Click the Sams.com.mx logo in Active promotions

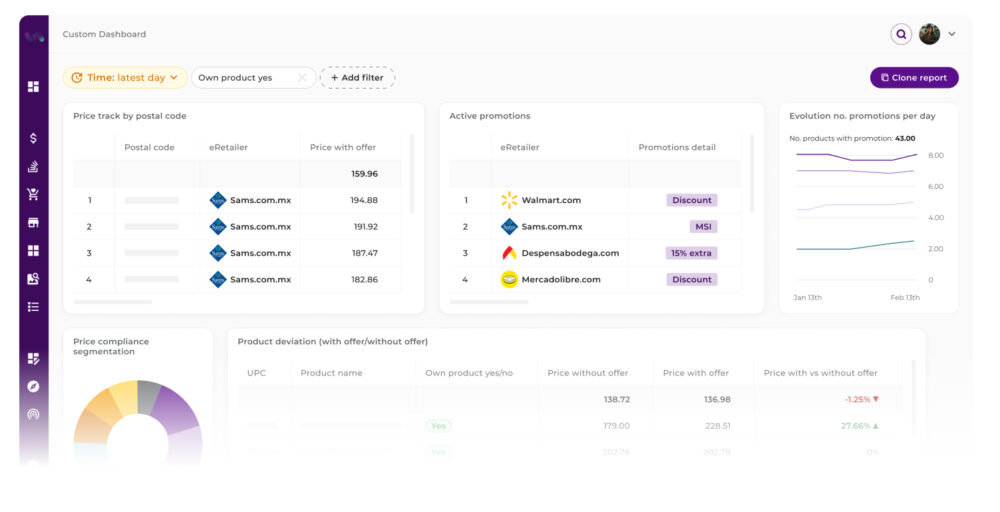pos(509,226)
